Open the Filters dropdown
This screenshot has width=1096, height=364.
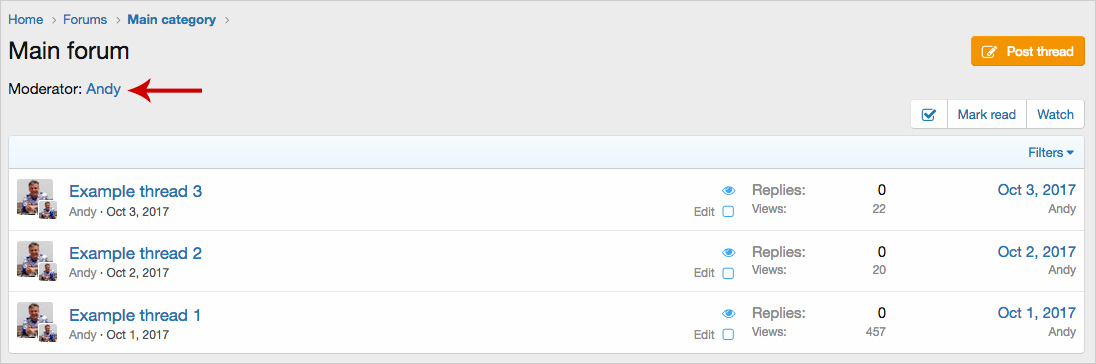pos(1051,152)
